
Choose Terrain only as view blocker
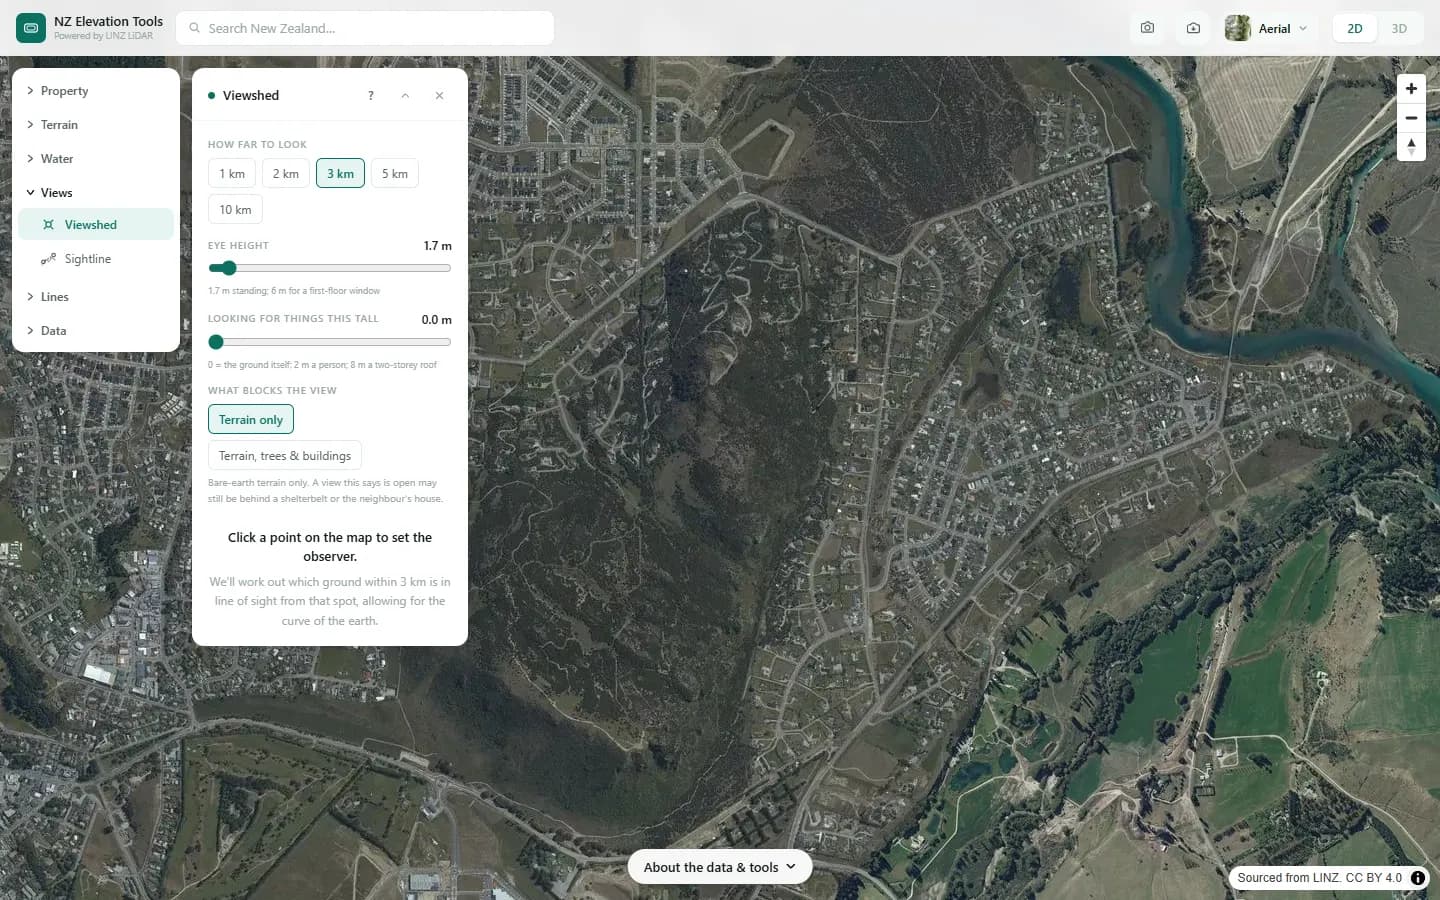click(x=251, y=420)
